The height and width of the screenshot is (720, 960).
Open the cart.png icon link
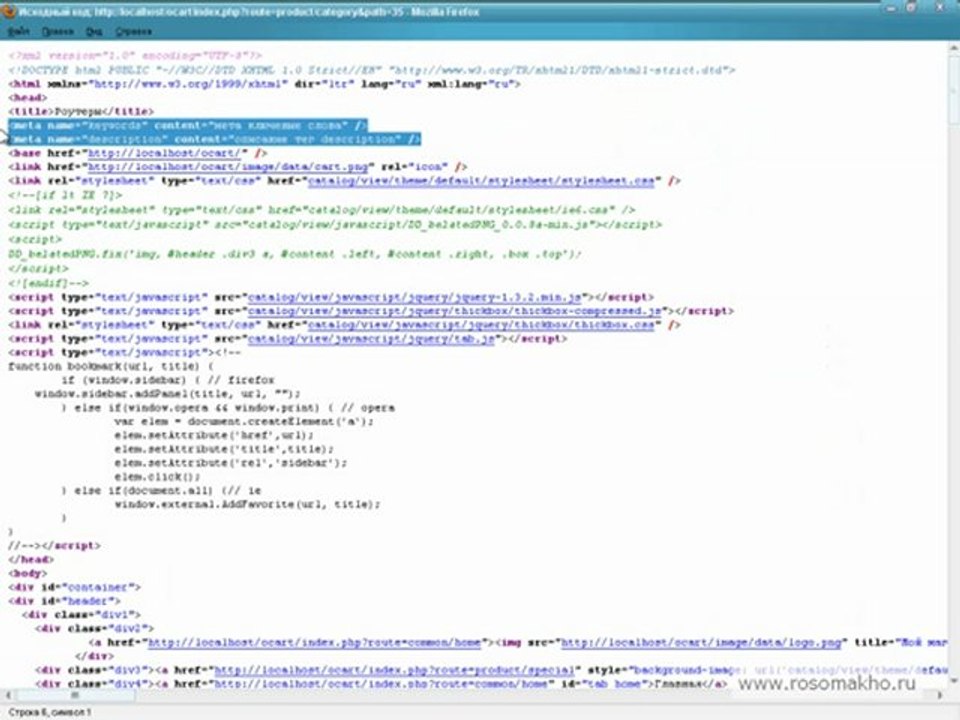coord(228,167)
